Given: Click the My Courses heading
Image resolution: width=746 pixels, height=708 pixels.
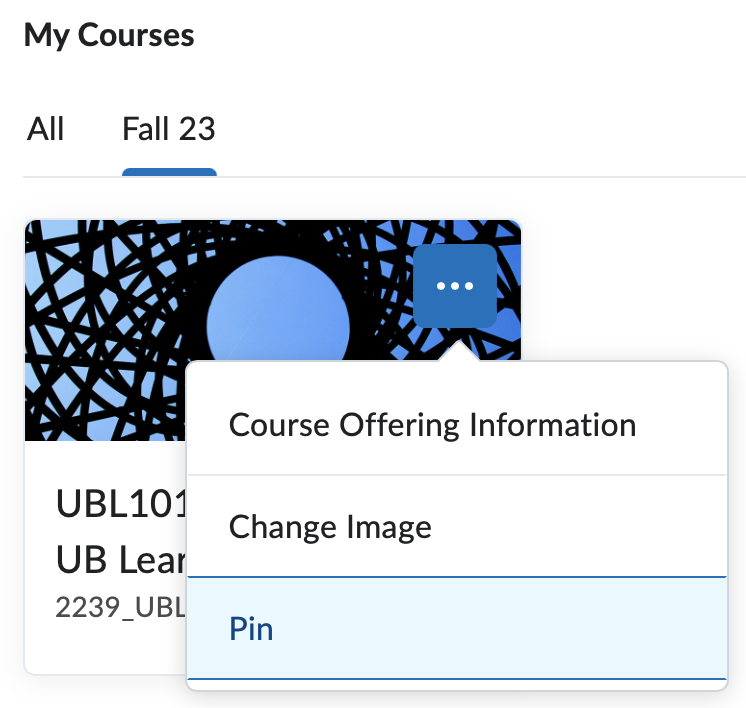Looking at the screenshot, I should (x=109, y=36).
